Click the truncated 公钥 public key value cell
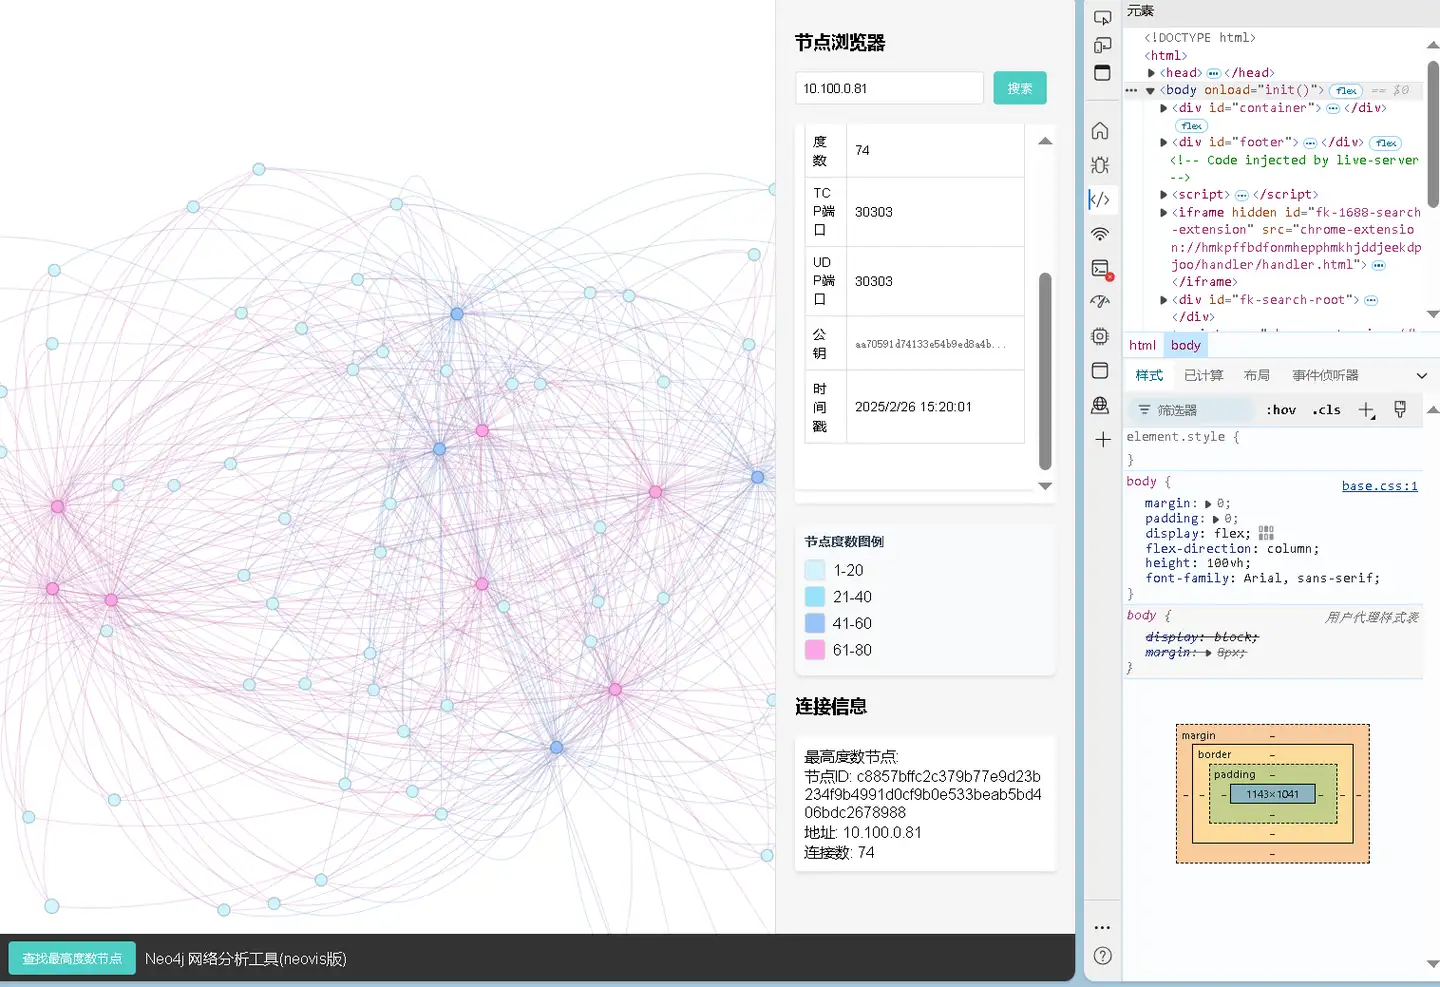The height and width of the screenshot is (987, 1440). [935, 343]
